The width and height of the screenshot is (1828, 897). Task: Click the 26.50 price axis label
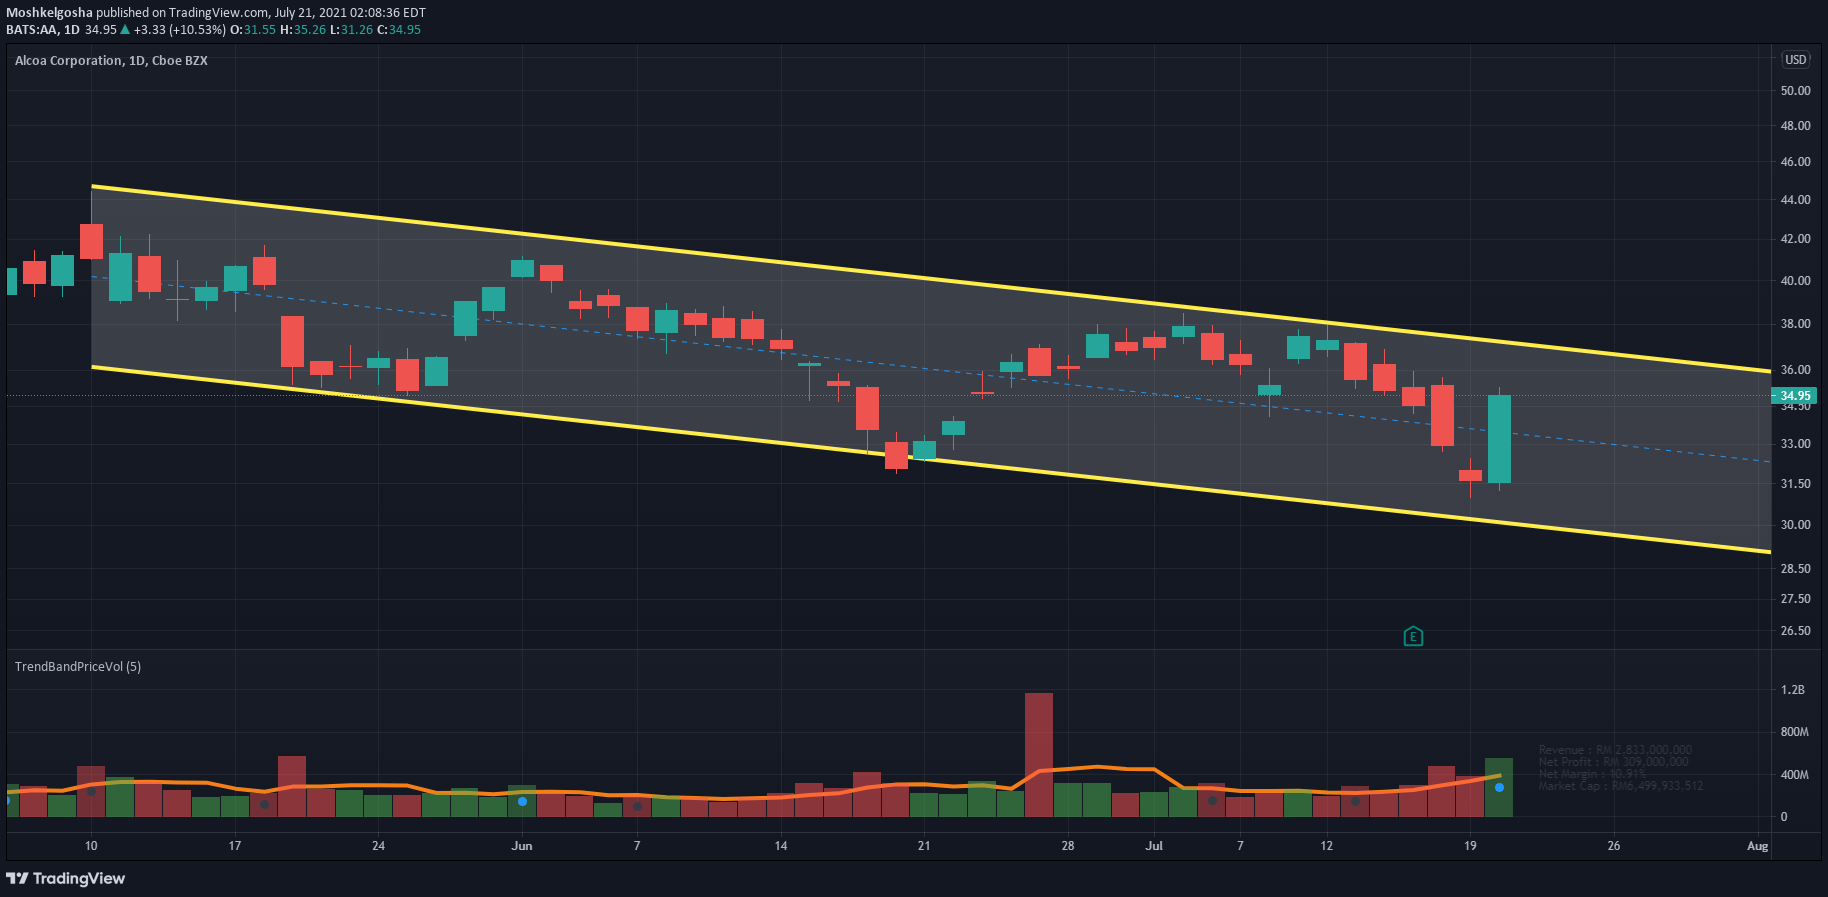click(1795, 631)
